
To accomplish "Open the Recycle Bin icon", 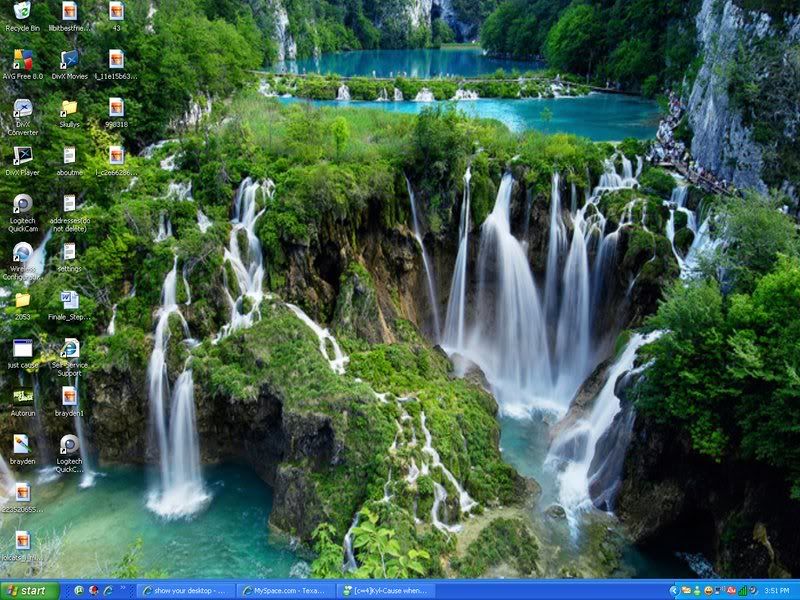I will point(22,12).
